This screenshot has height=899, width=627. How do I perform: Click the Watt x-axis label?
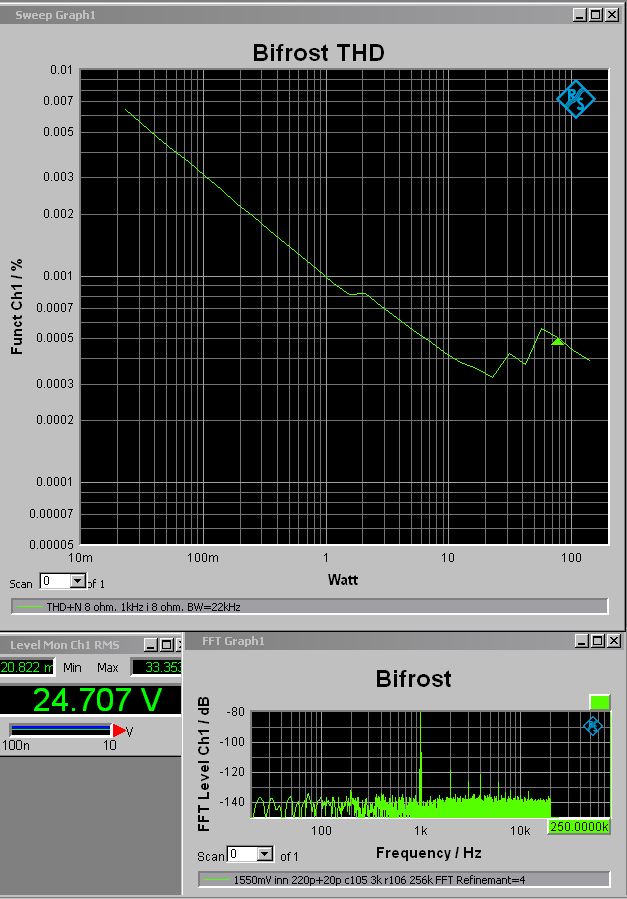coord(343,580)
